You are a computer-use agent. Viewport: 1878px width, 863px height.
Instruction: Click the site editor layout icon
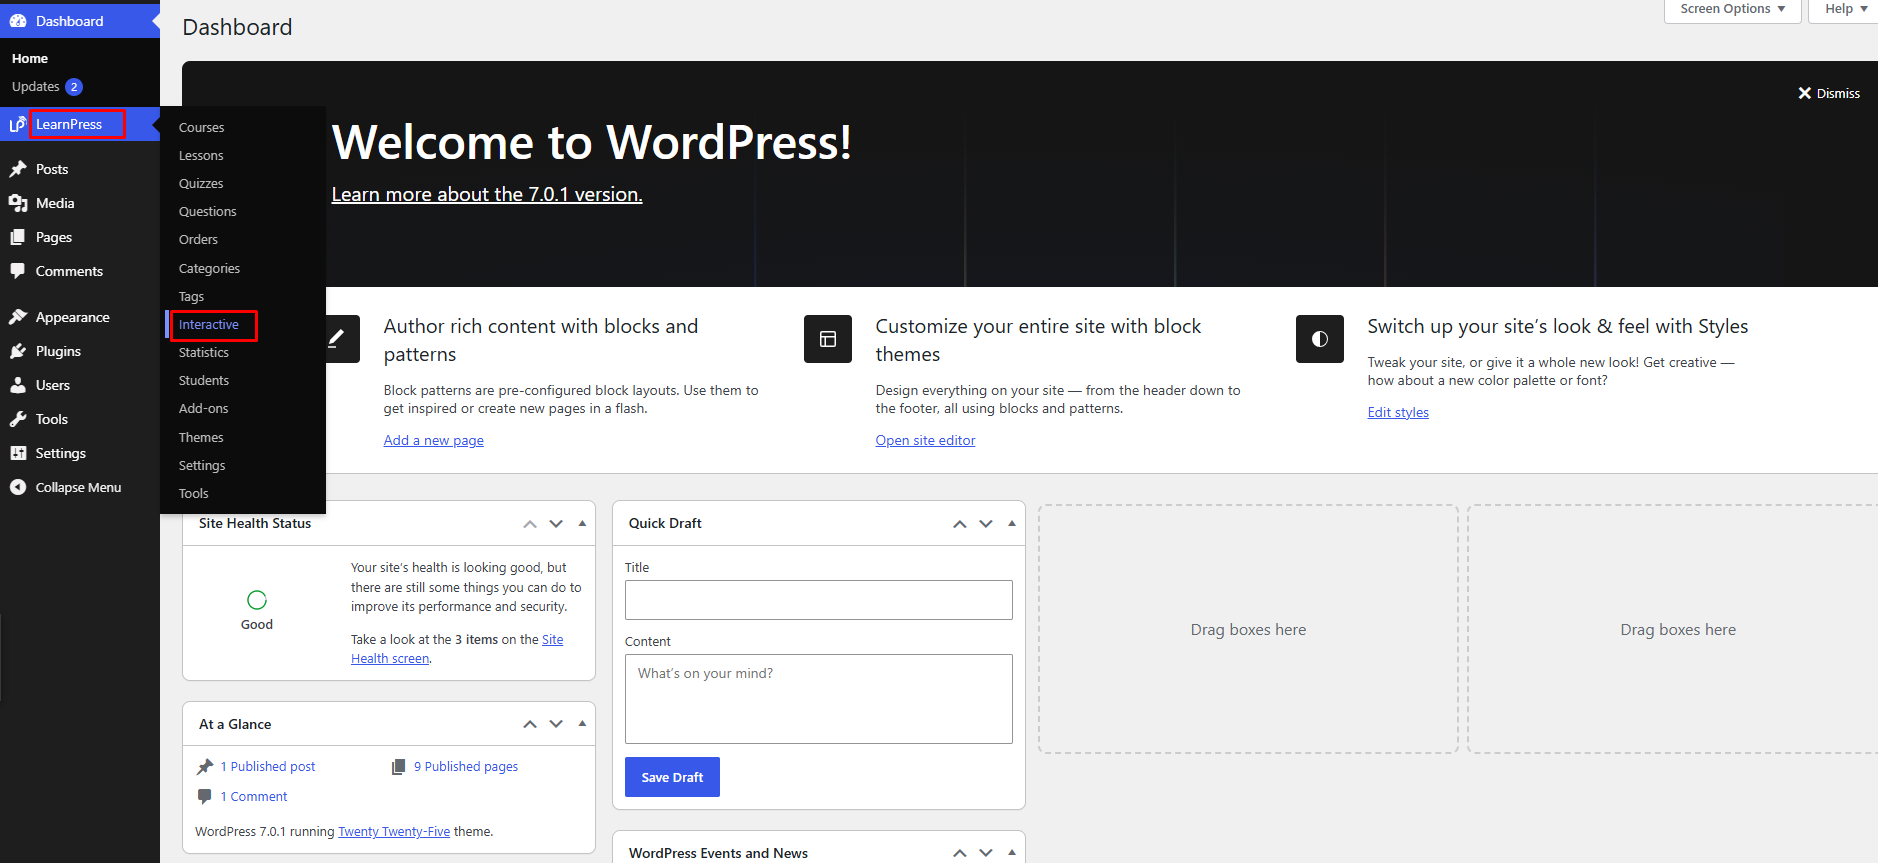[x=828, y=339]
